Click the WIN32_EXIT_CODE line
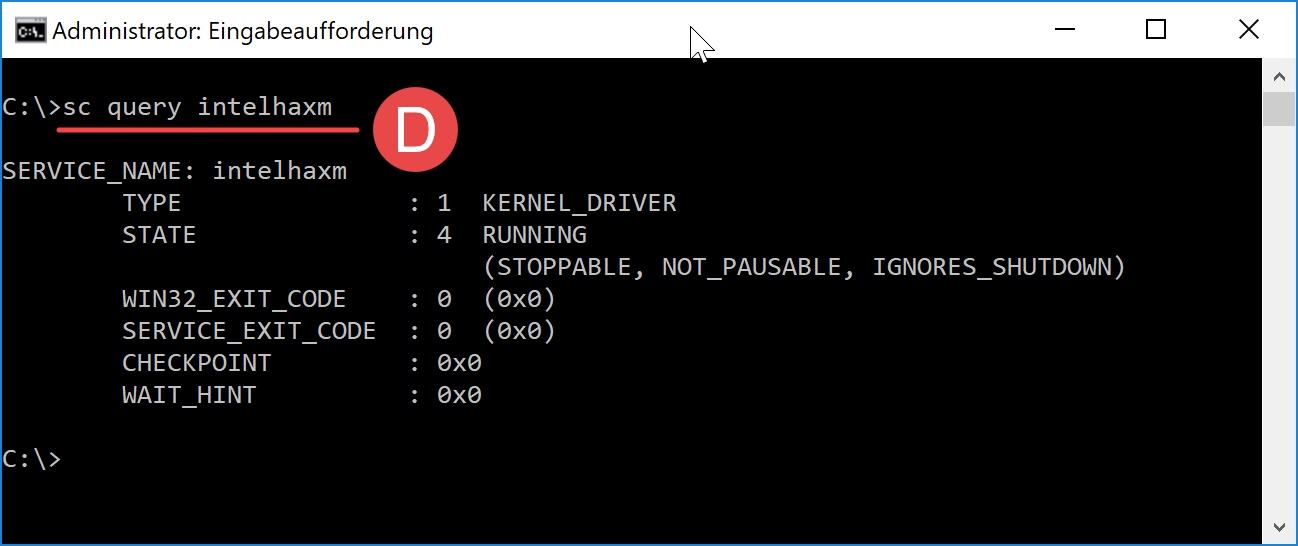The width and height of the screenshot is (1298, 546). [x=339, y=299]
